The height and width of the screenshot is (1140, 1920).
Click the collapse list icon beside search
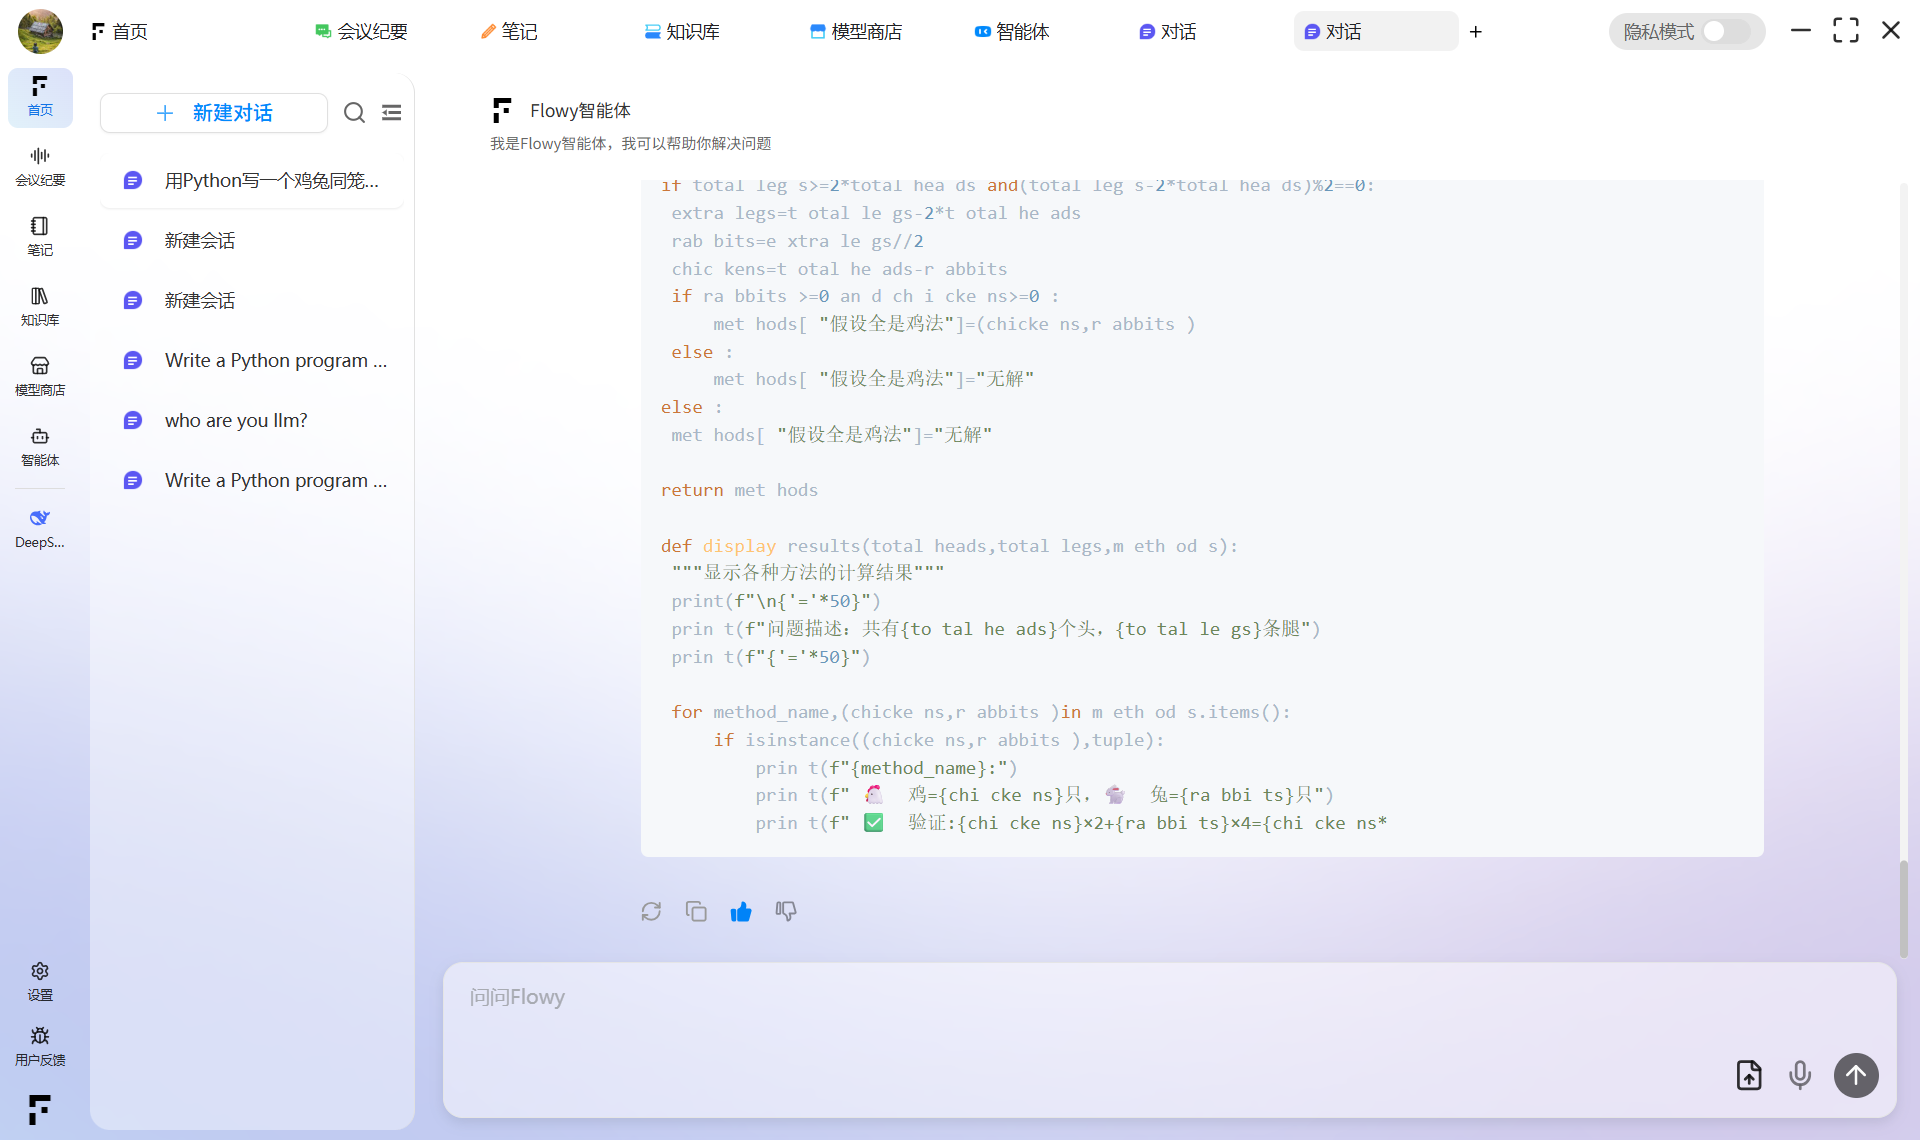click(391, 112)
